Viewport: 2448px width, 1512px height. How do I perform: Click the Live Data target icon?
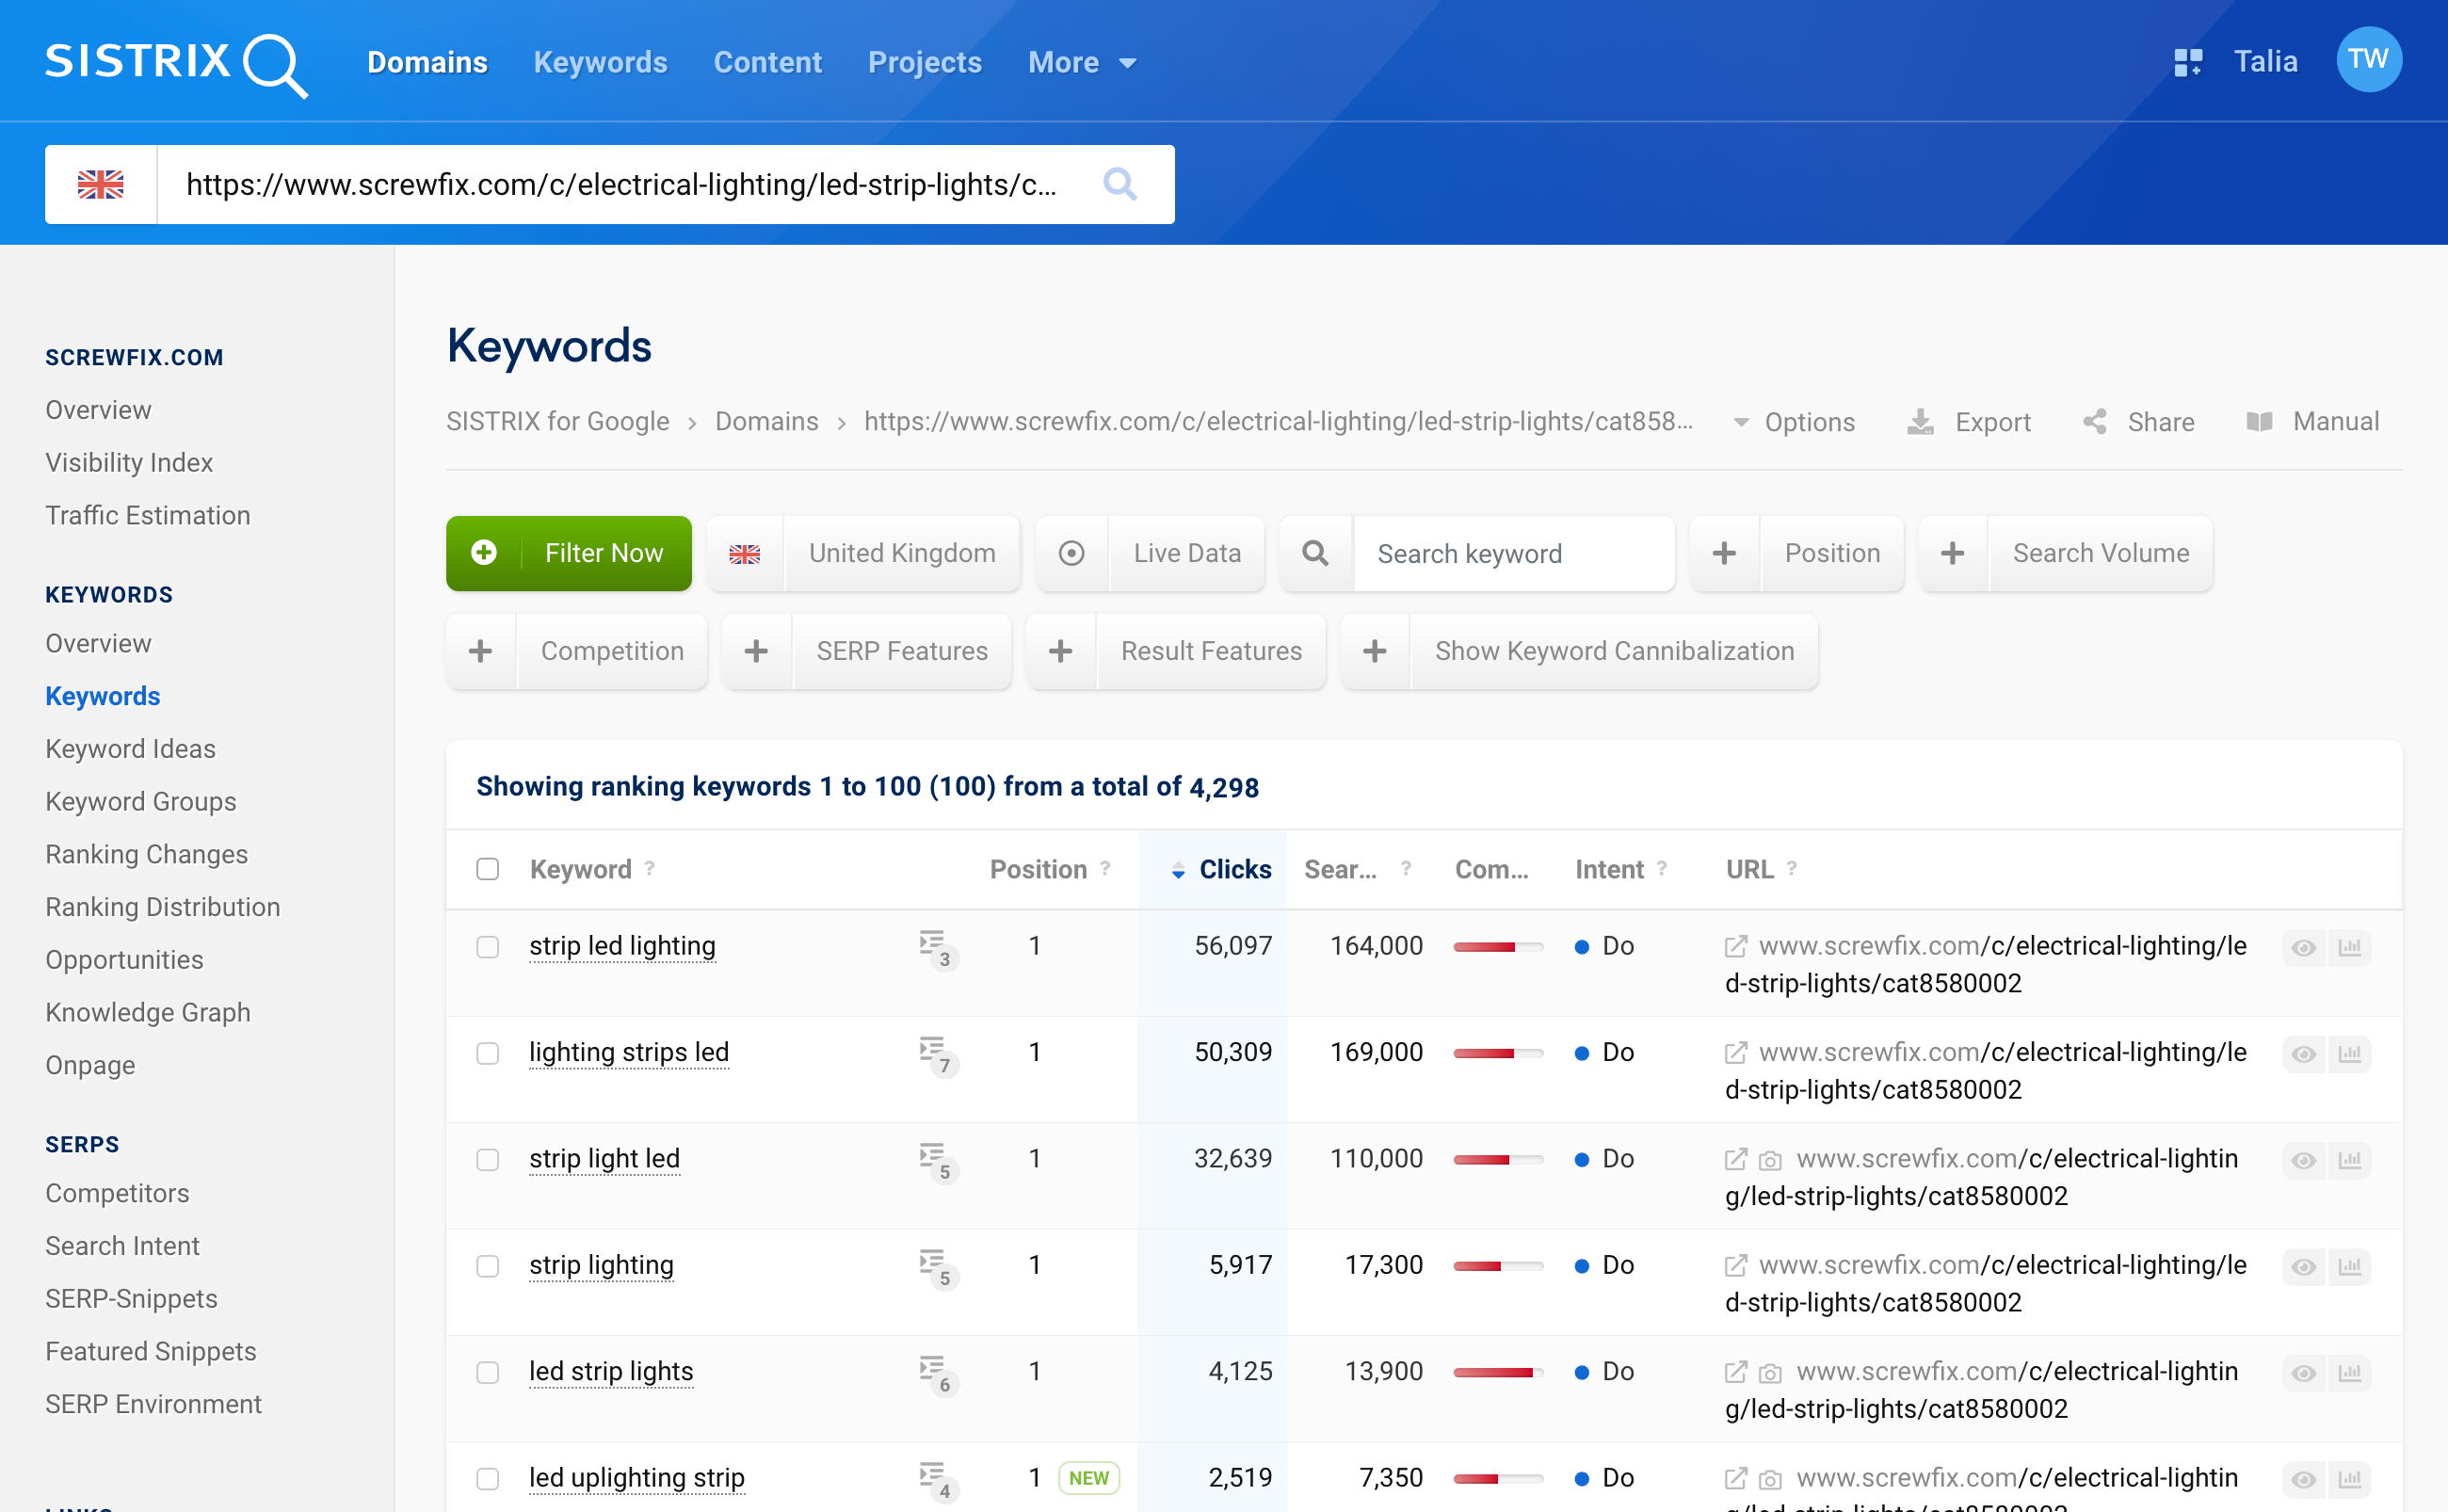tap(1071, 553)
